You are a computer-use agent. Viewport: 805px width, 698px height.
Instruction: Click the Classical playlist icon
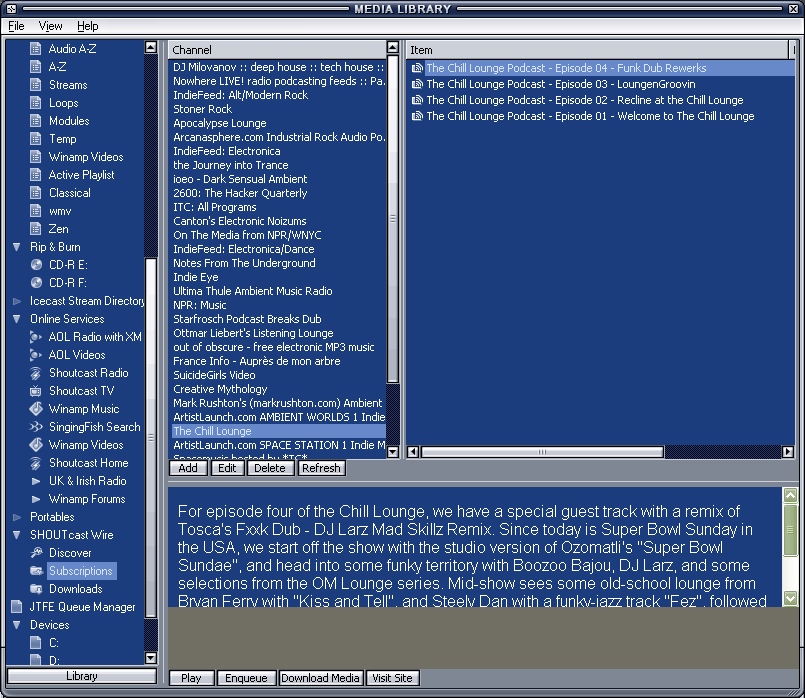coord(35,193)
